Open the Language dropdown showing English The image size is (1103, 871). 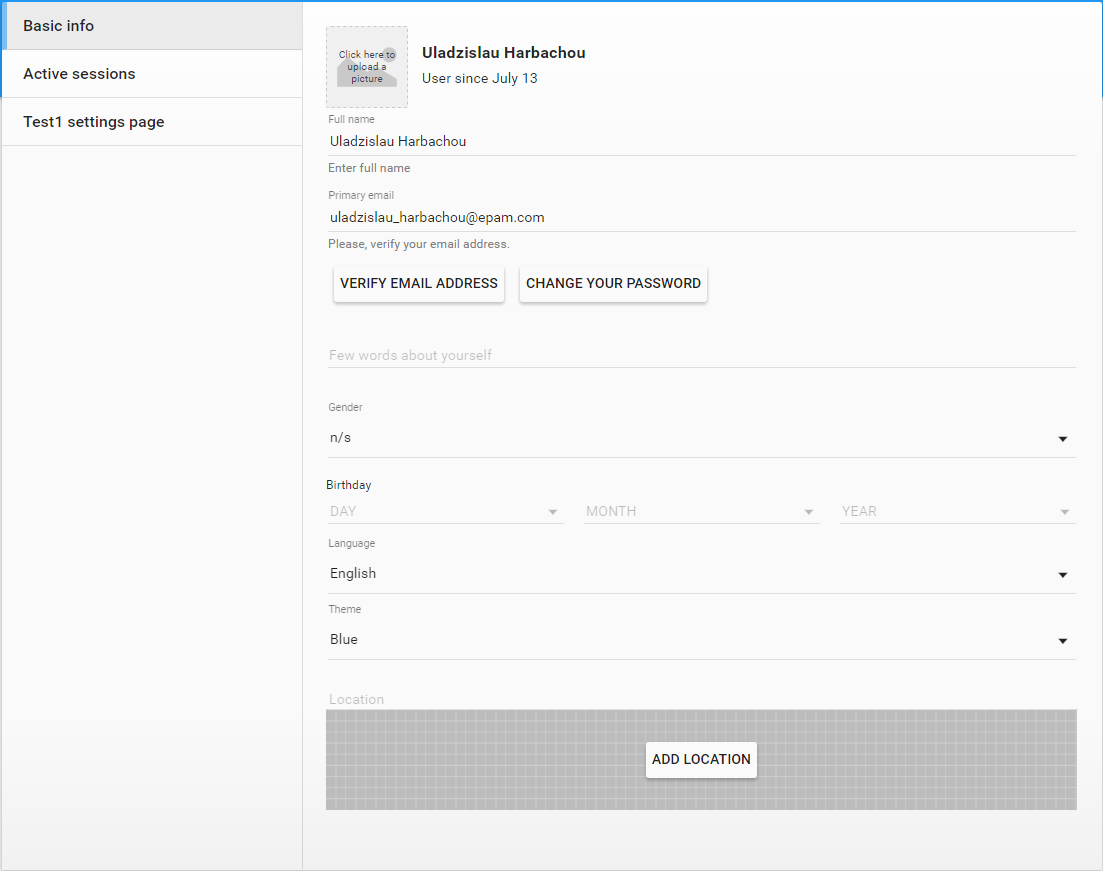[701, 574]
